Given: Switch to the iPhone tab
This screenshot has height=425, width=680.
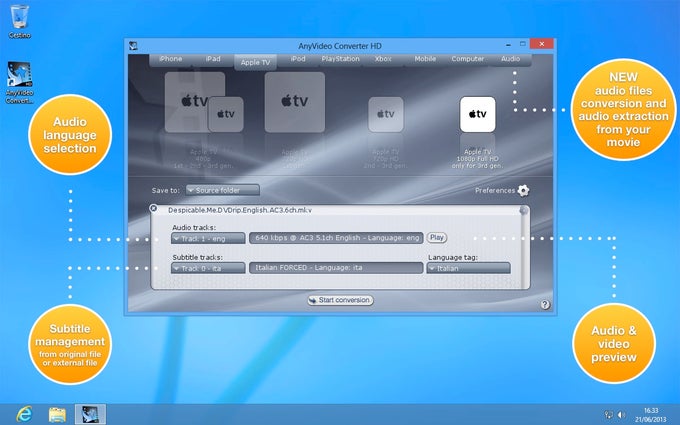Looking at the screenshot, I should 170,59.
